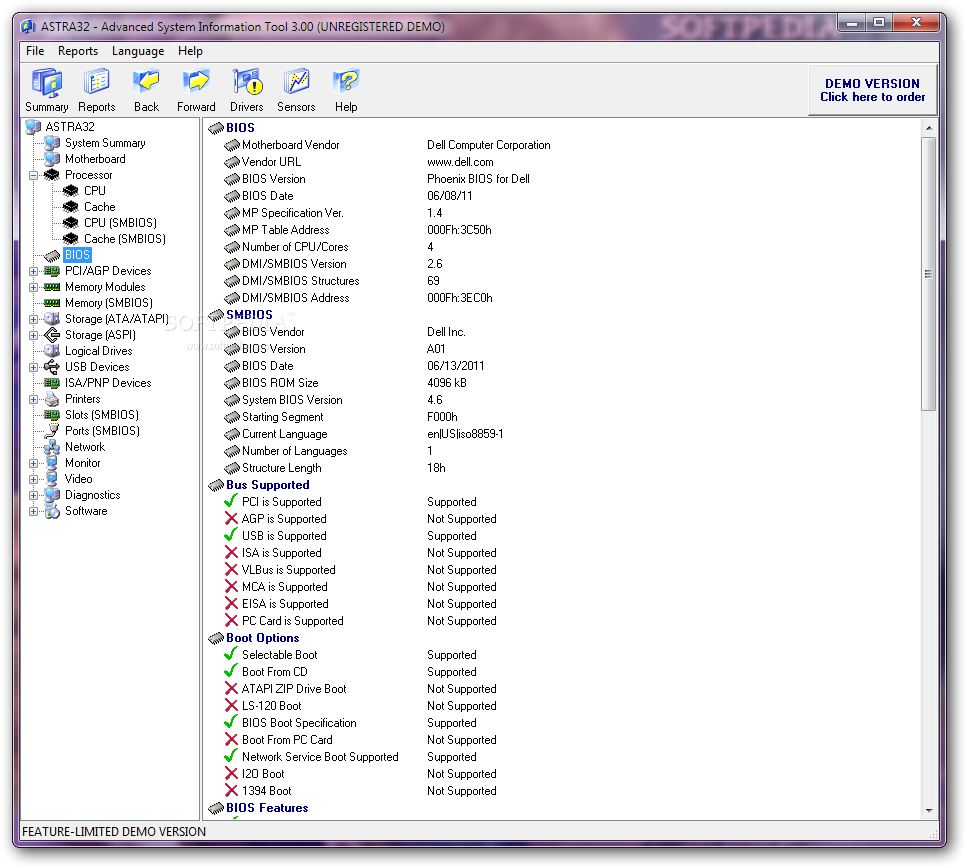Click the Printers tree icon
This screenshot has height=868, width=967.
point(52,399)
